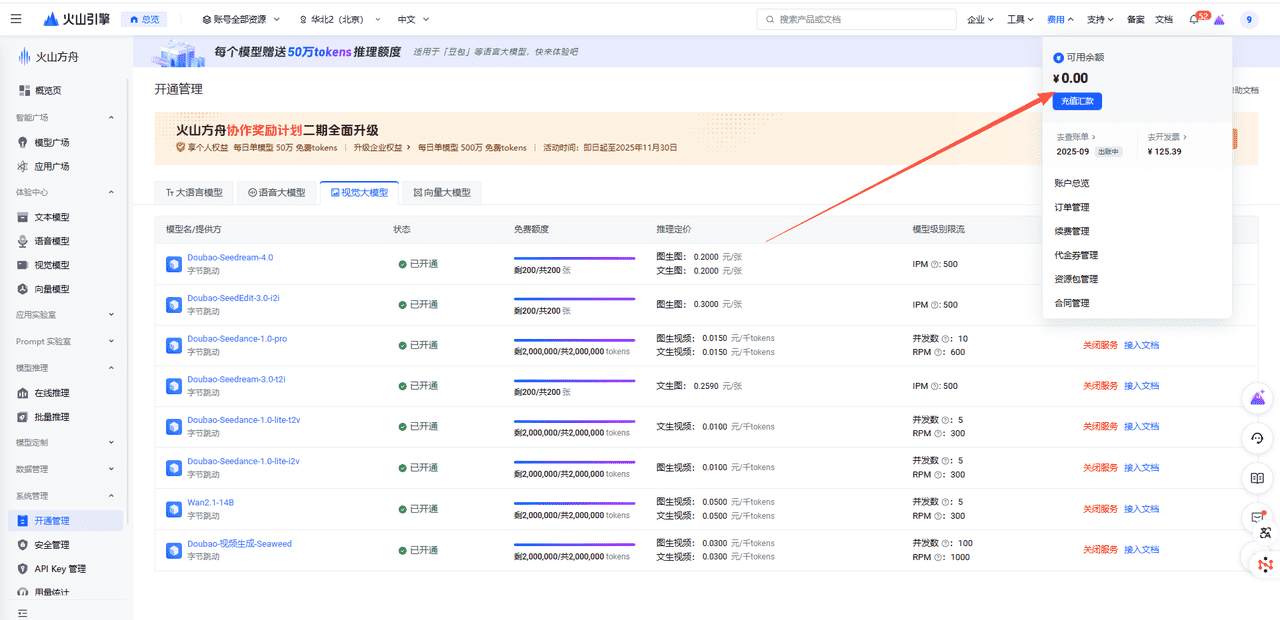
Task: Expand the 企业 dropdown in the top bar
Action: coord(981,18)
